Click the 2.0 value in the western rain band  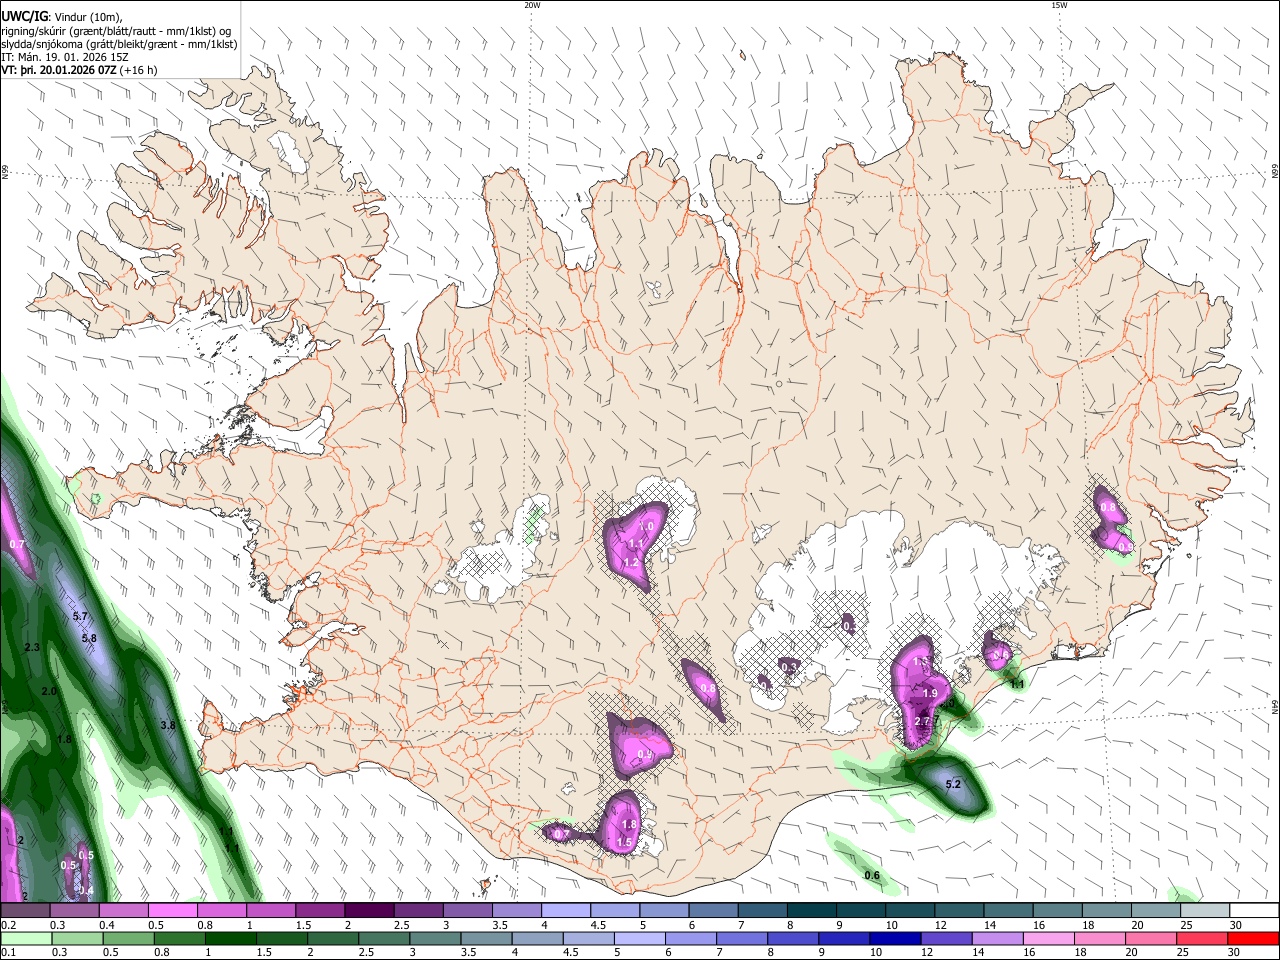tap(49, 691)
